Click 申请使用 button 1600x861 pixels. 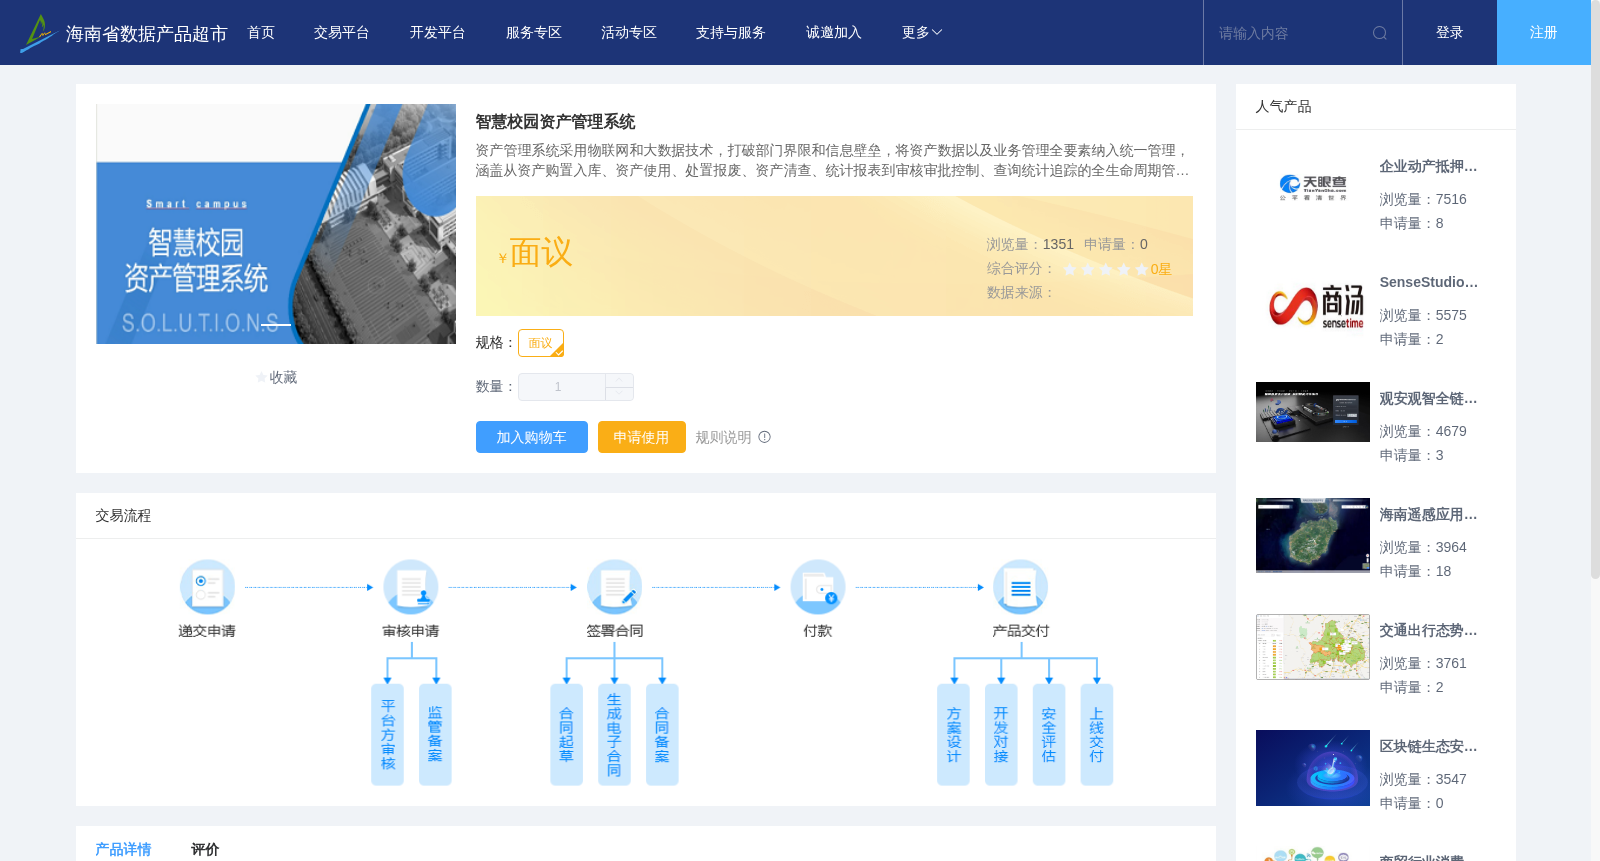641,437
